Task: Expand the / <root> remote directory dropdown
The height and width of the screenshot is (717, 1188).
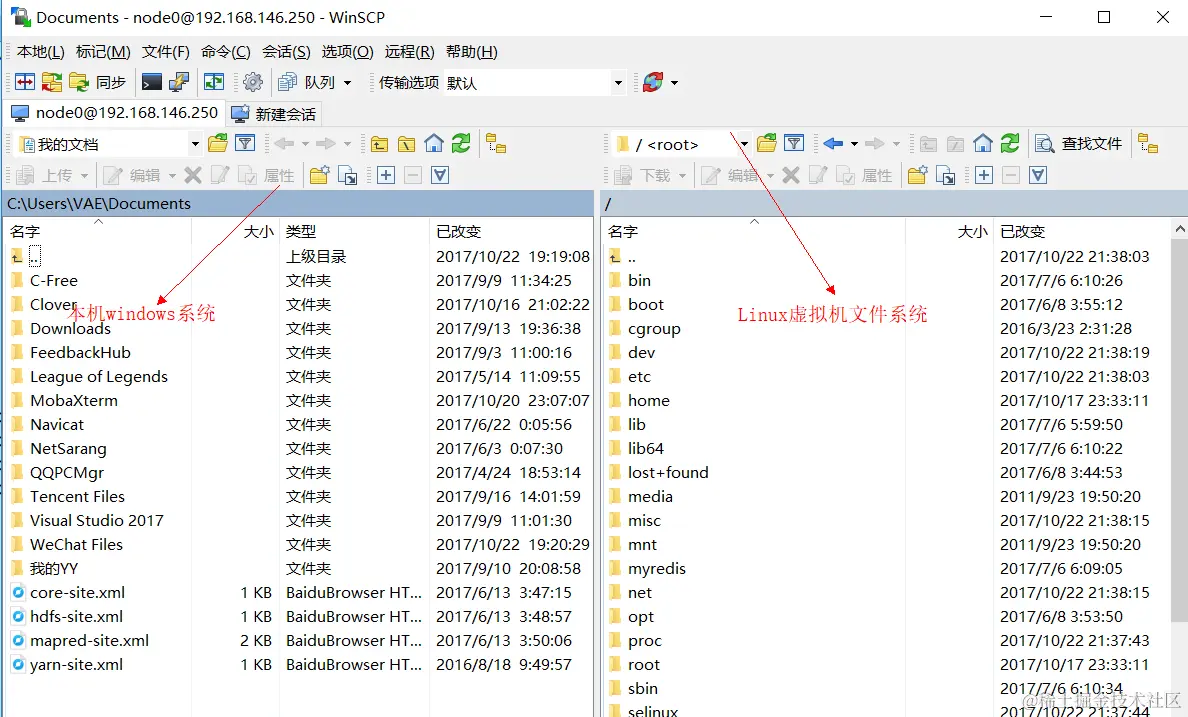Action: pos(744,144)
